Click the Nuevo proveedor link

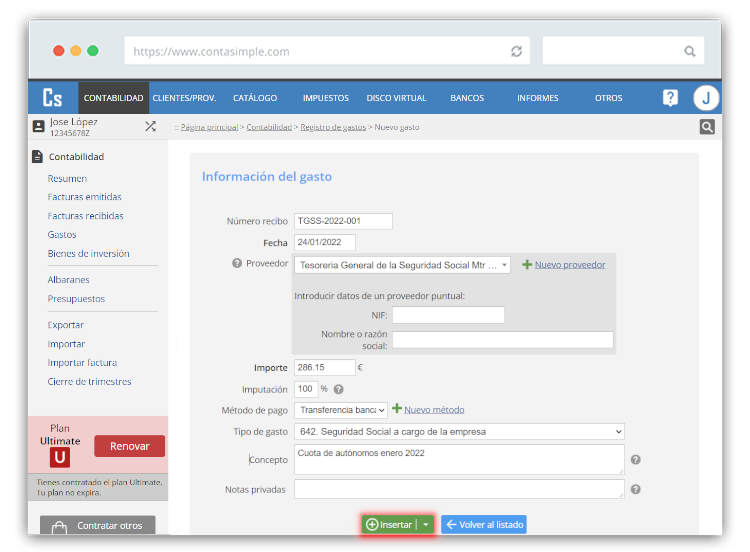(x=570, y=265)
